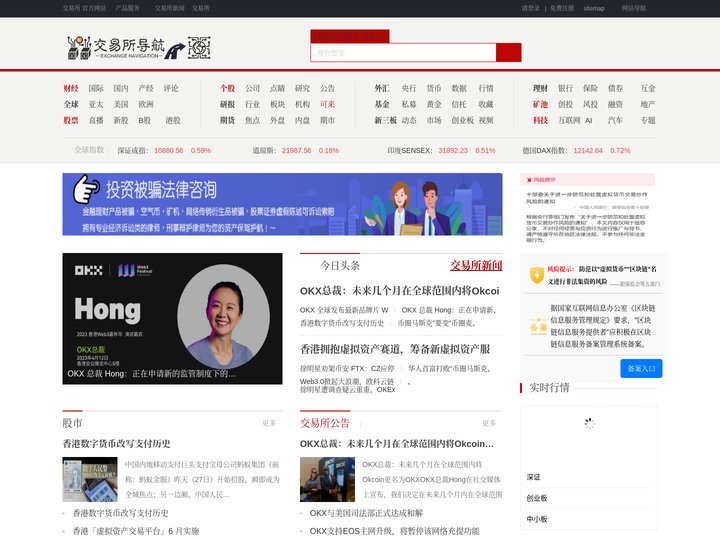720x540 pixels.
Task: Open the sitemap link
Action: [594, 8]
